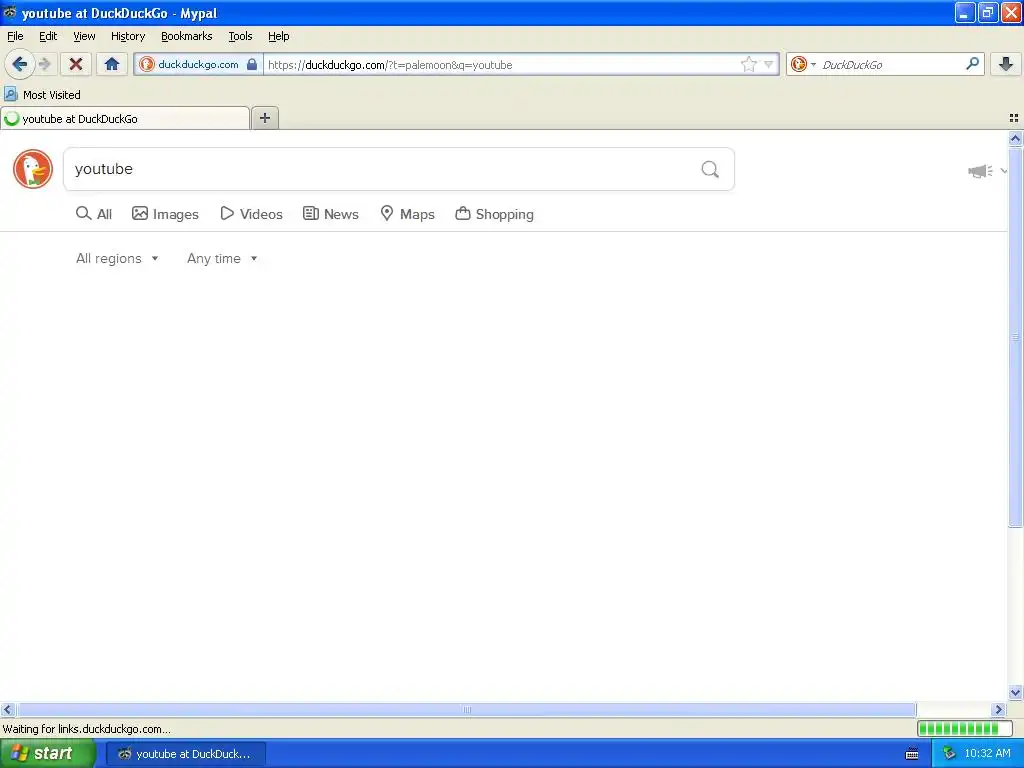Image resolution: width=1024 pixels, height=768 pixels.
Task: Click the Mypal raccoon title bar icon
Action: (10, 12)
